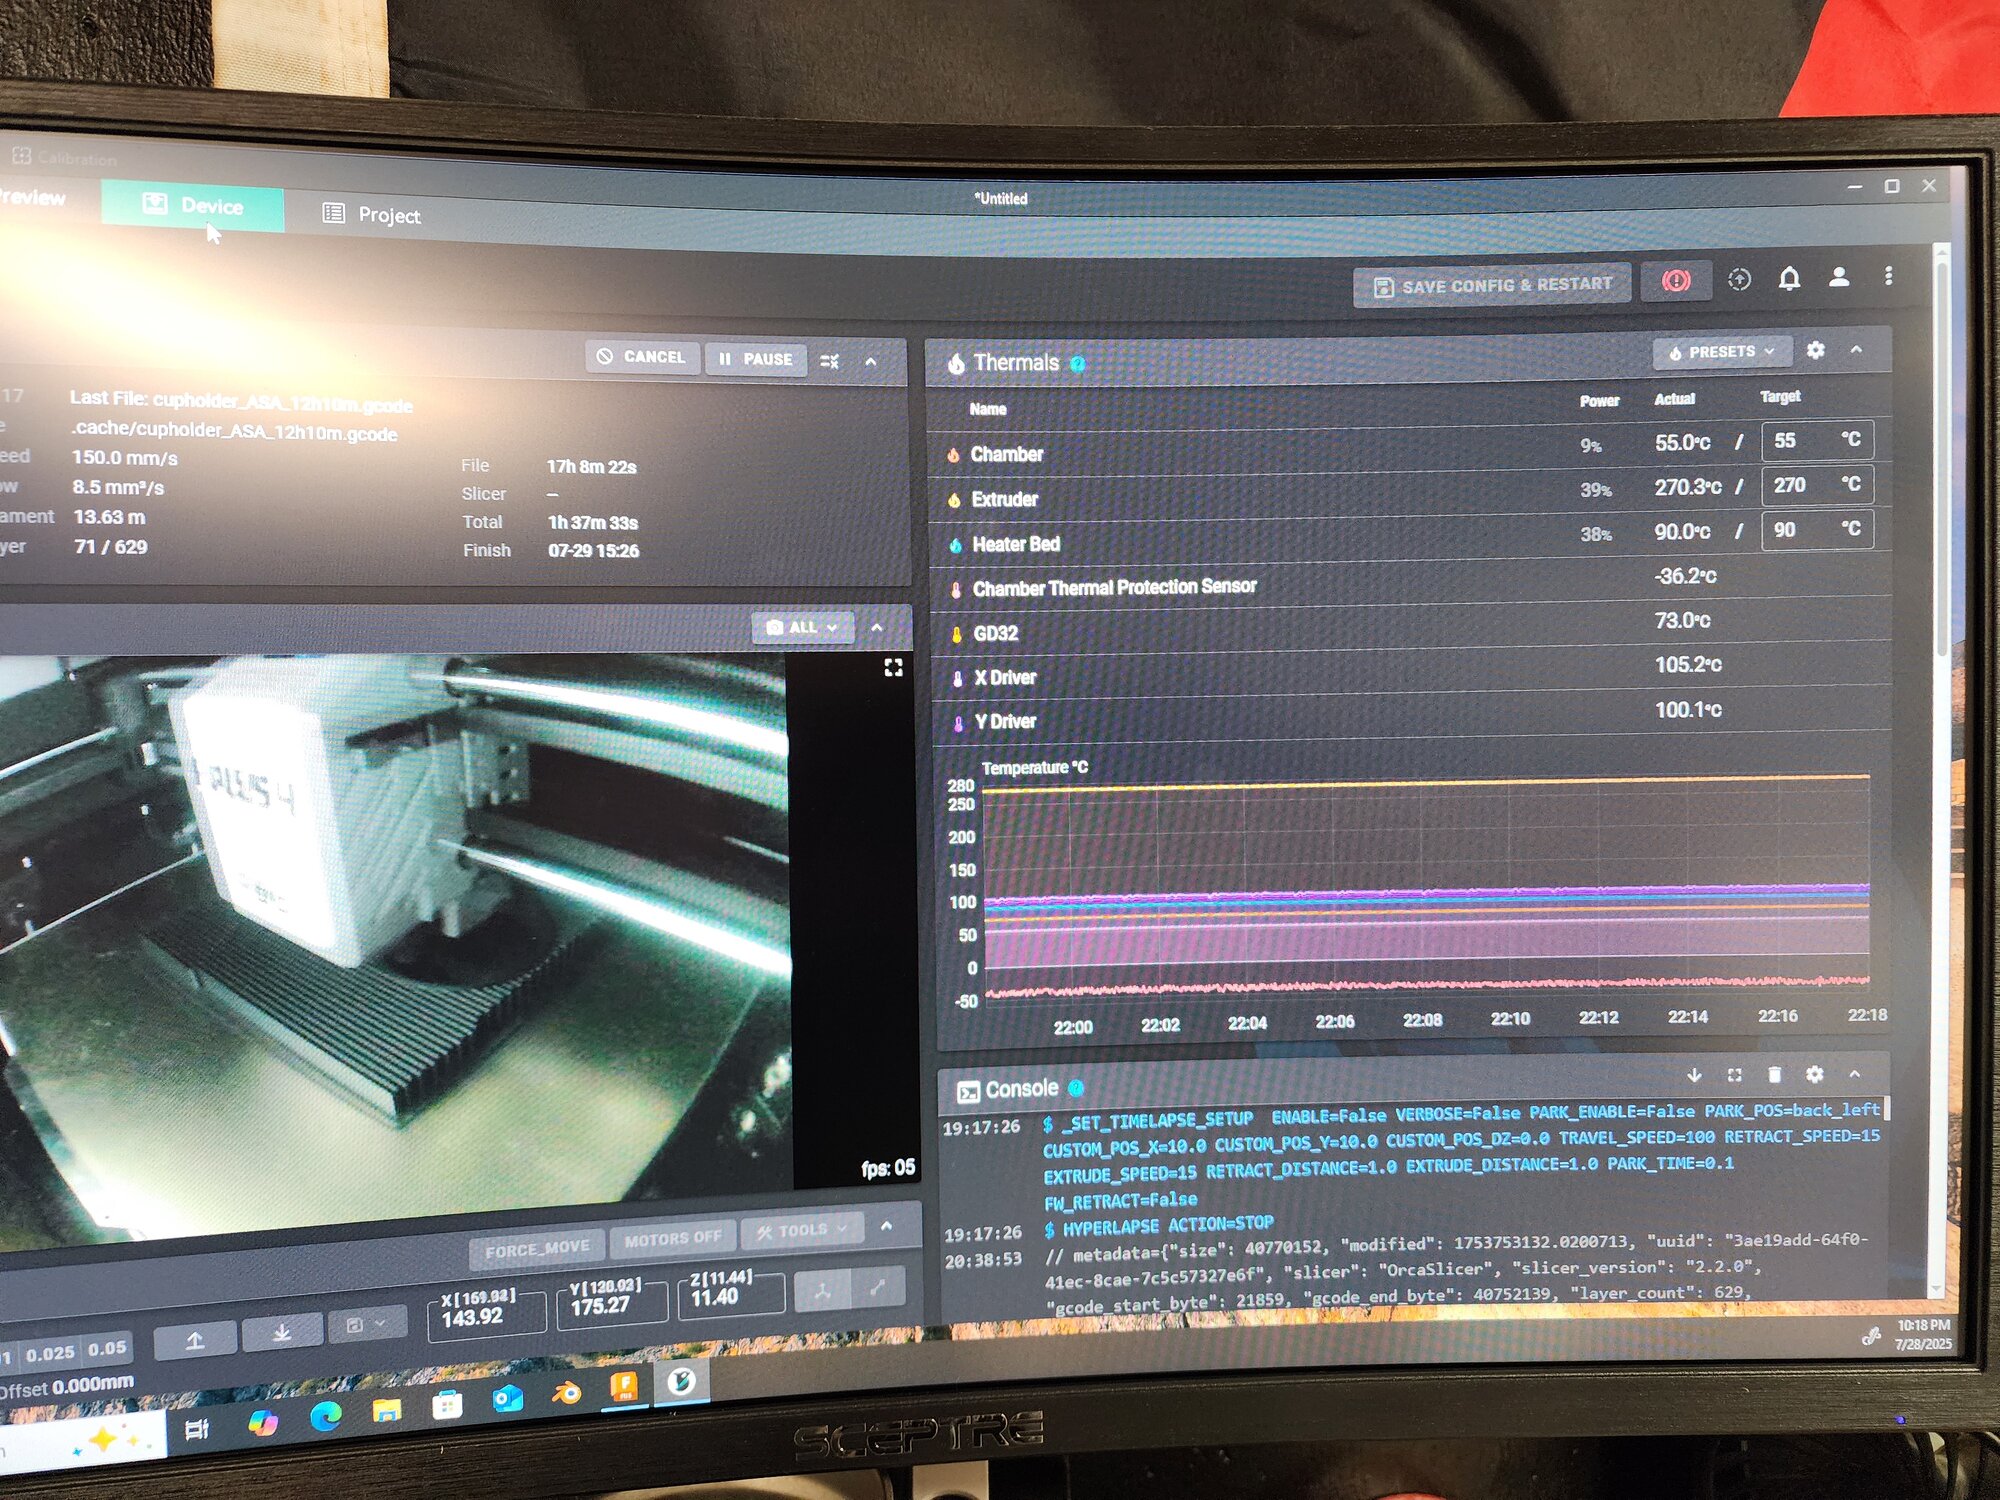Screen dimensions: 2000x1500
Task: Open the notifications bell
Action: 1789,278
